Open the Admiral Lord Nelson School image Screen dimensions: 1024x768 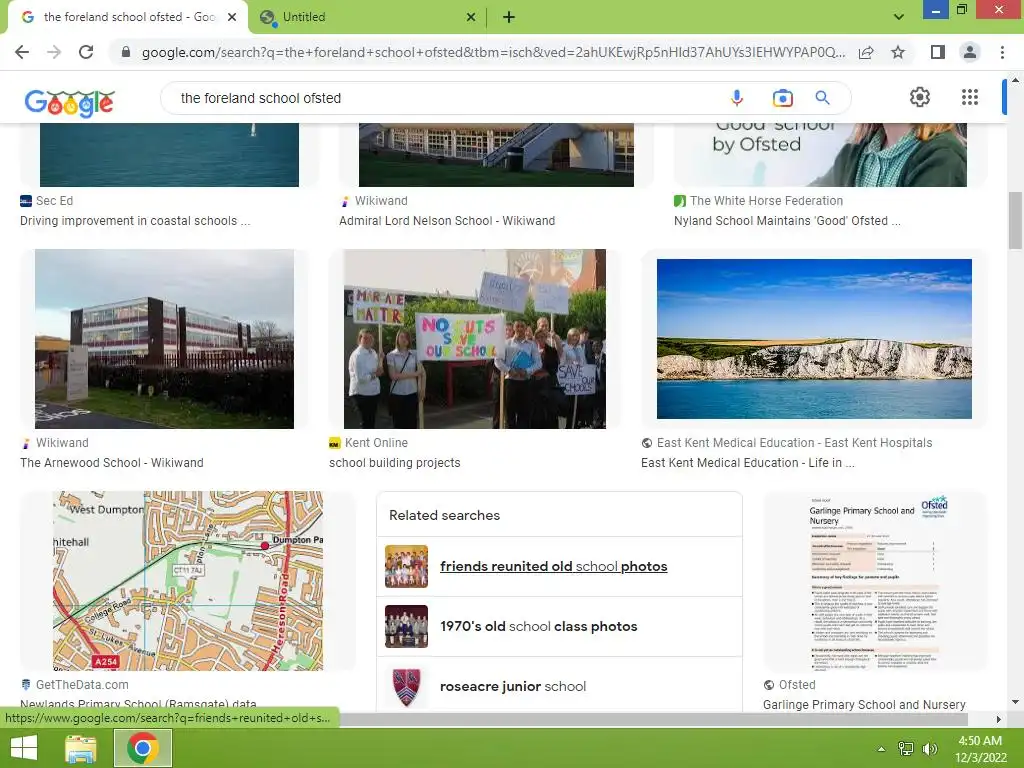coord(496,155)
